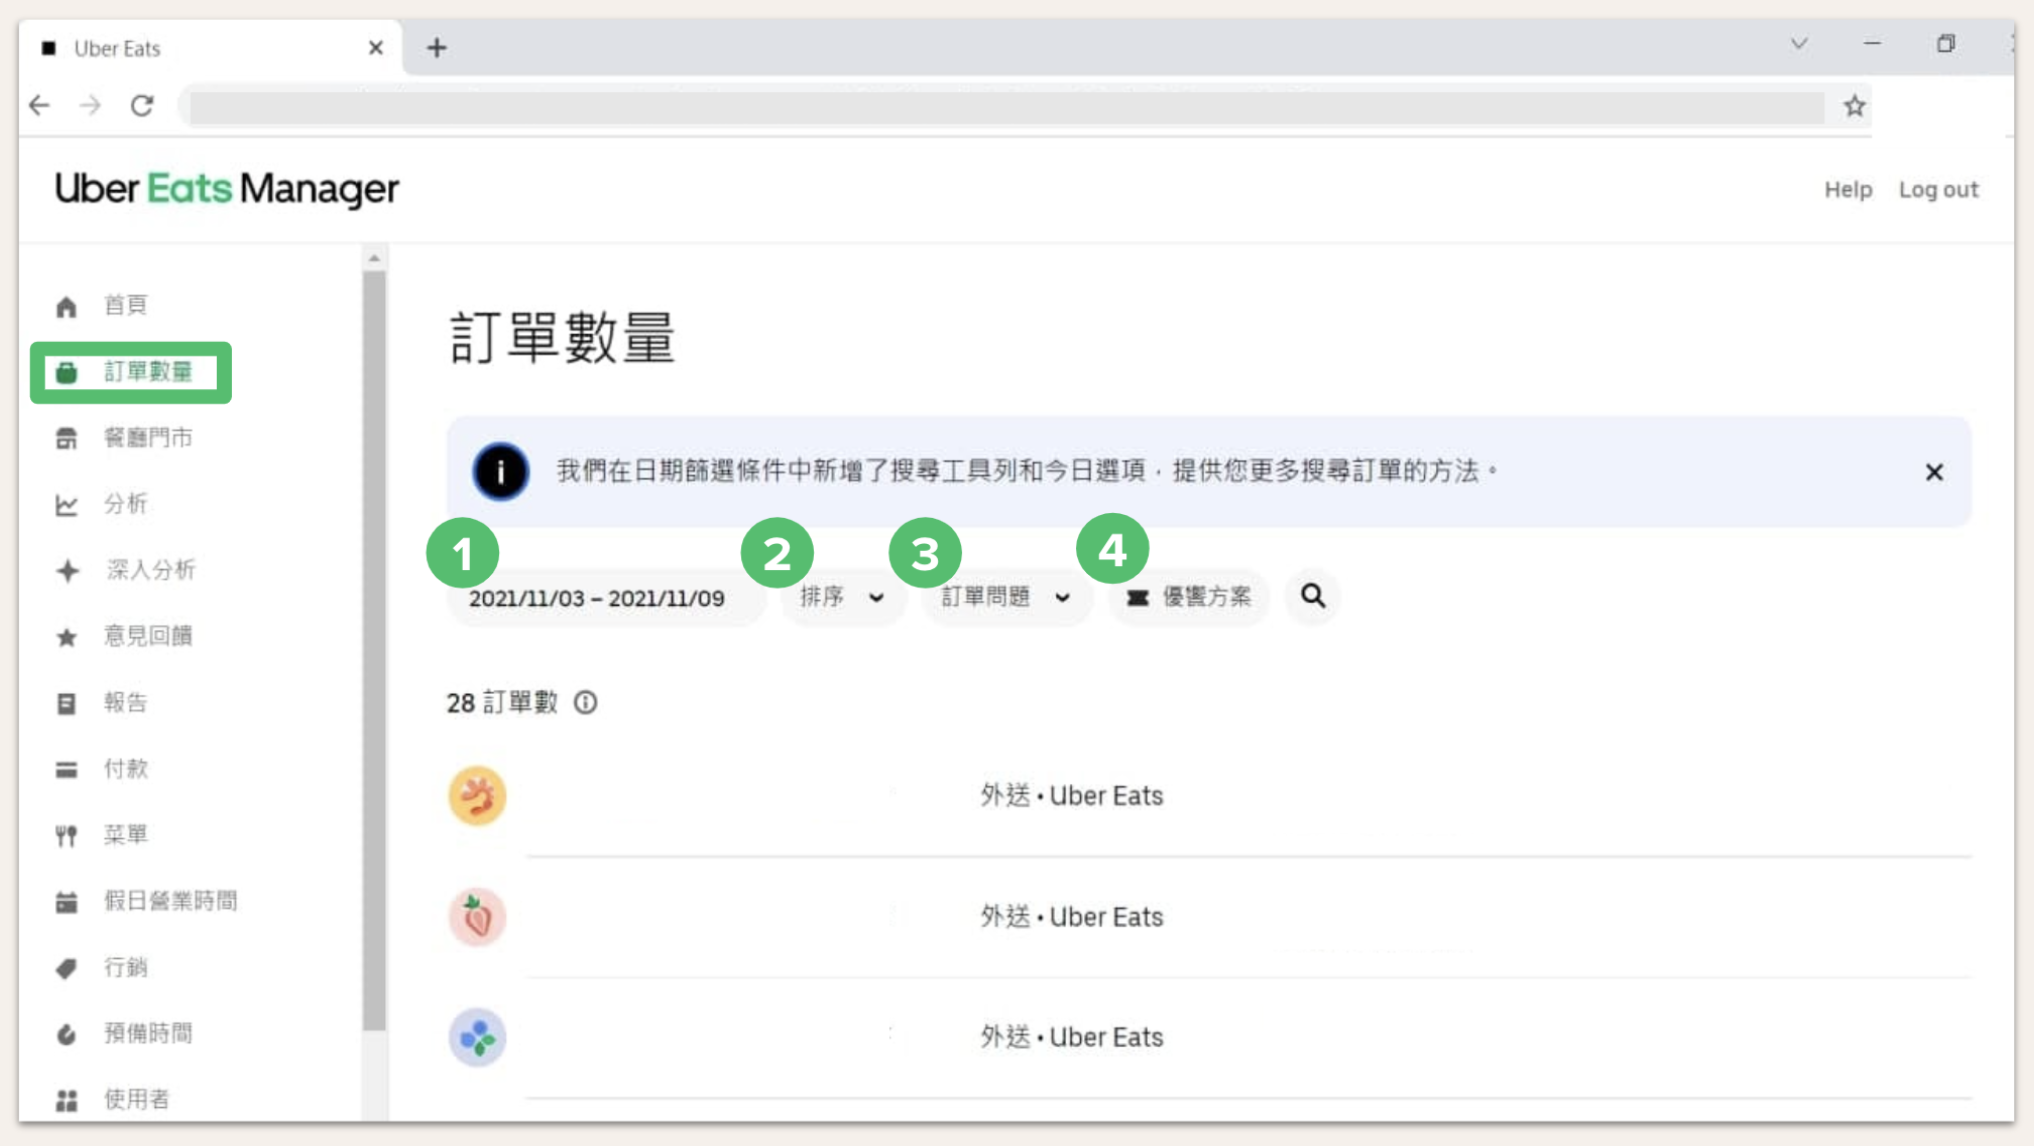Click the 意見回饋 star icon
Image resolution: width=2034 pixels, height=1146 pixels.
(66, 637)
